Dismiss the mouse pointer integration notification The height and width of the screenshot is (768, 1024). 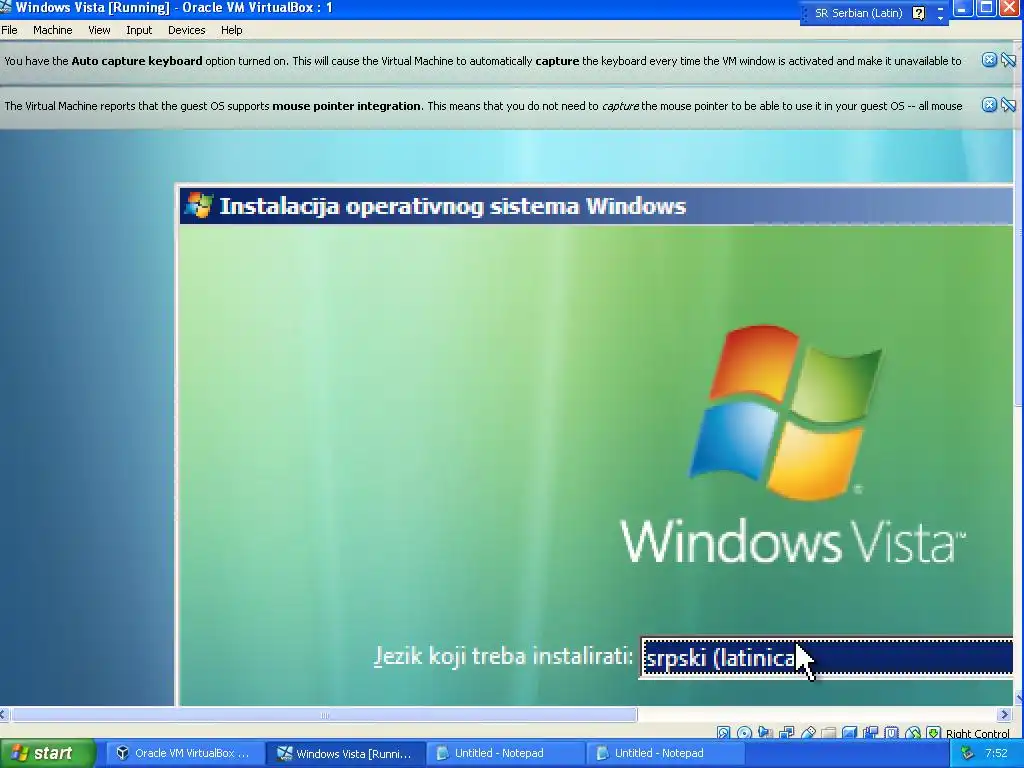pos(989,104)
